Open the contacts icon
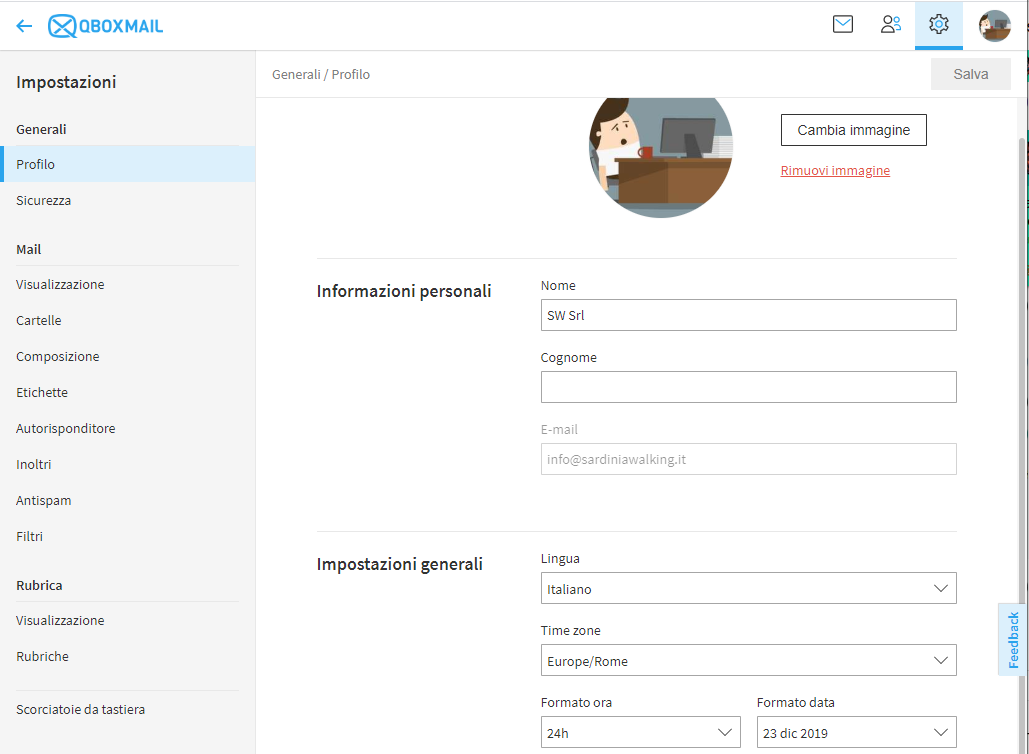This screenshot has height=754, width=1029. point(890,25)
